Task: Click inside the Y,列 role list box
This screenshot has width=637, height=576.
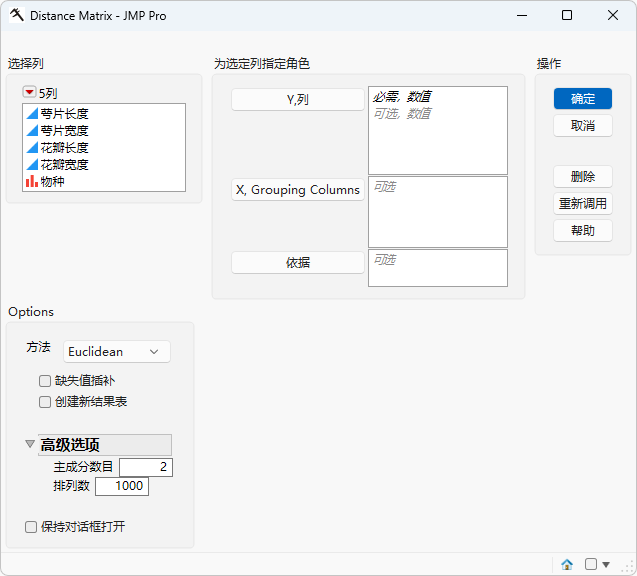Action: [438, 130]
